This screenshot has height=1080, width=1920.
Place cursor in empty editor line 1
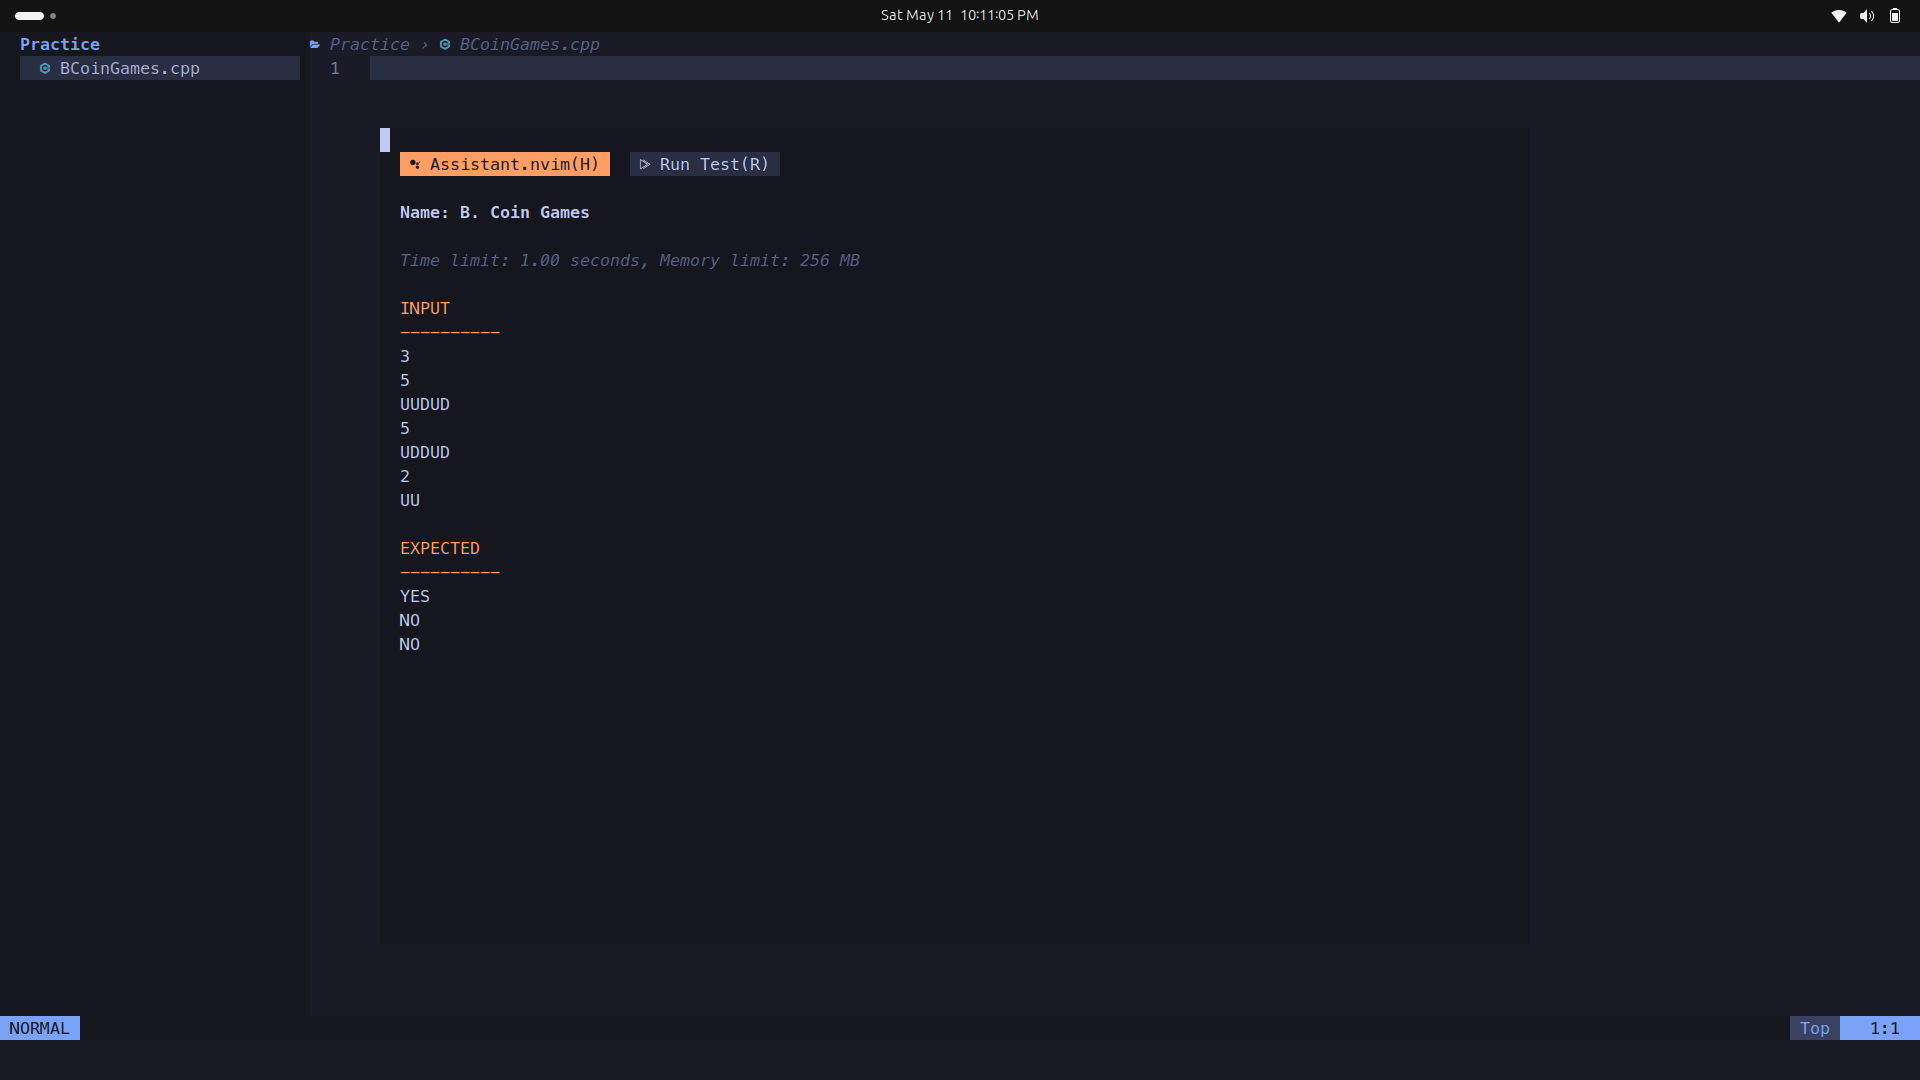tap(1144, 68)
